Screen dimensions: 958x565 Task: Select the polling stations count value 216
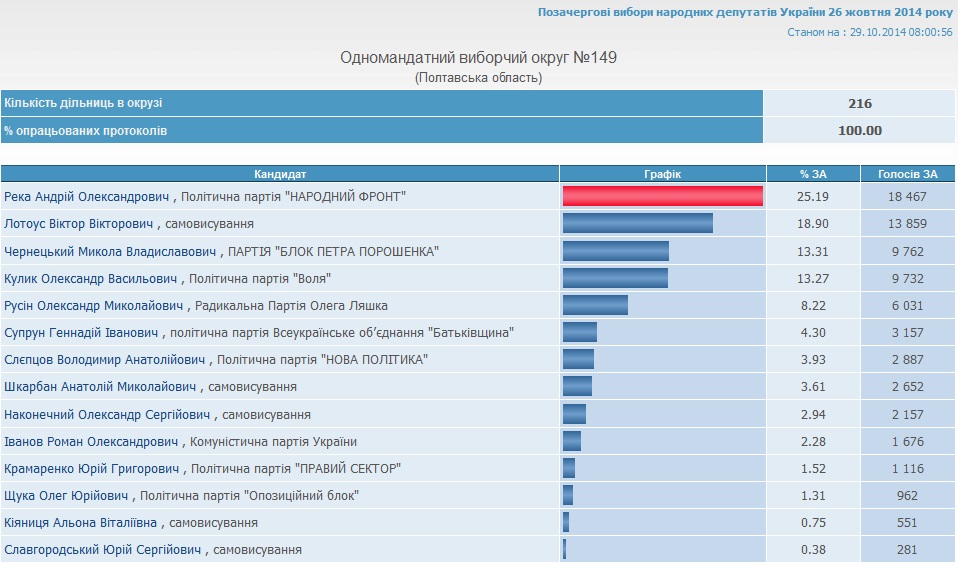[859, 103]
